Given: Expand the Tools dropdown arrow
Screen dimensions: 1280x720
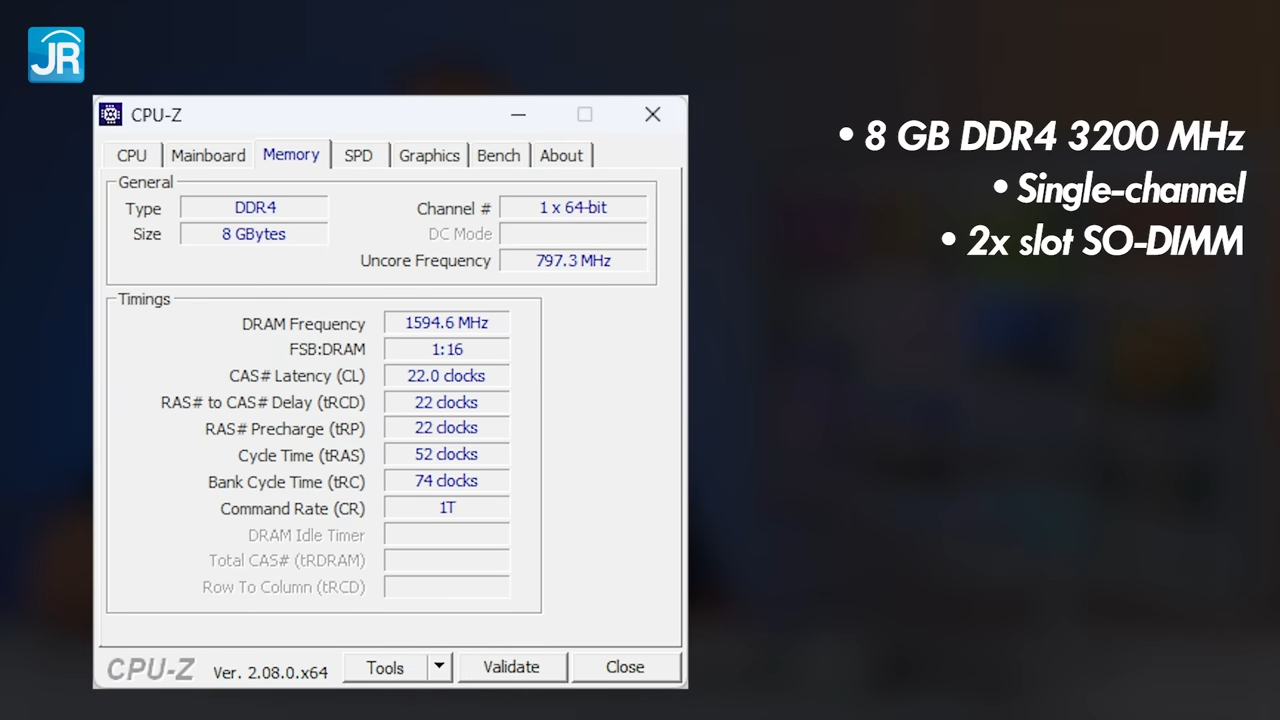Looking at the screenshot, I should (439, 667).
